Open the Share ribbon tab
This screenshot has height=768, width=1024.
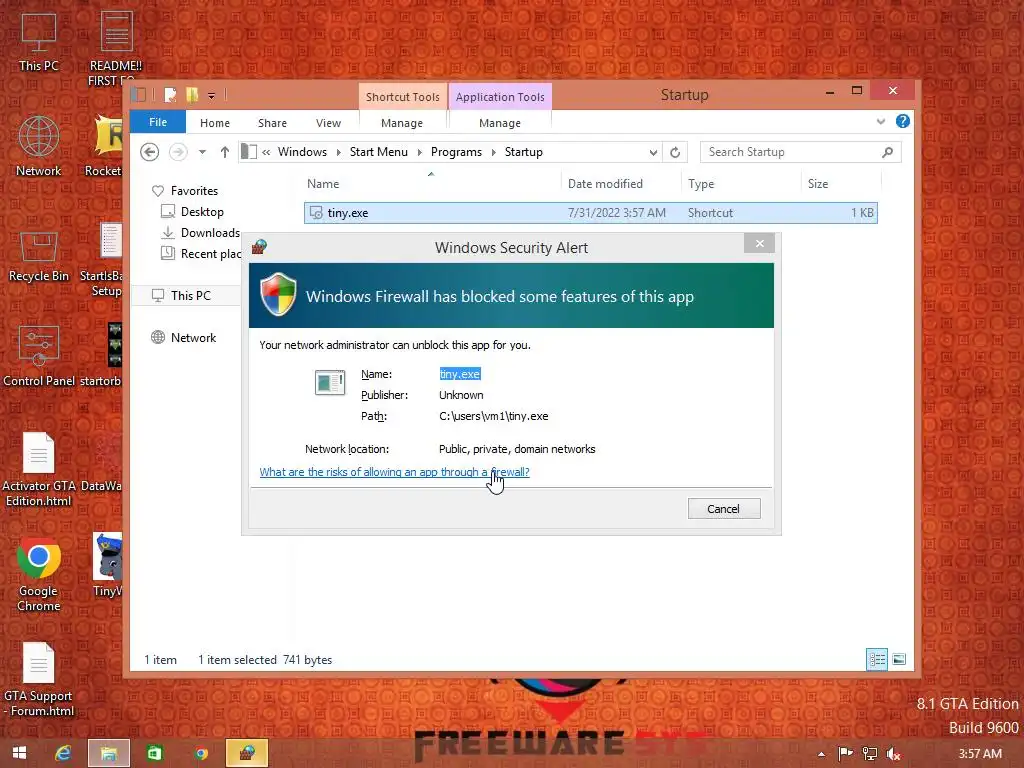click(272, 123)
